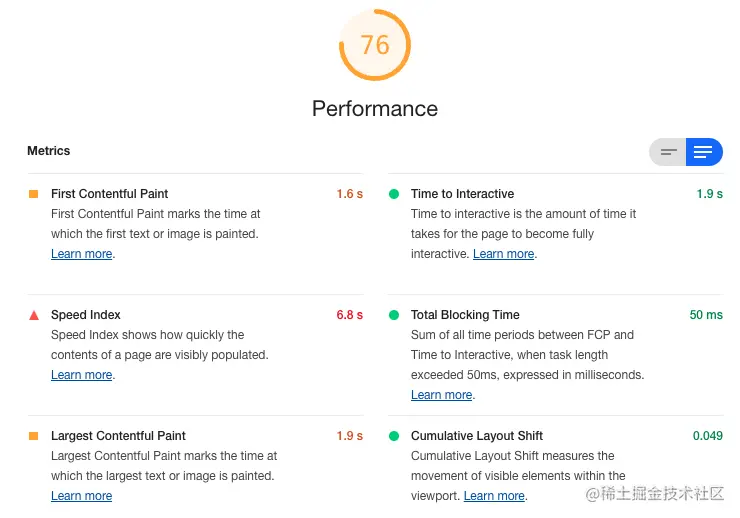Image resolution: width=740 pixels, height=518 pixels.
Task: Click the orange square icon beside Largest Contentful Paint
Action: point(33,436)
